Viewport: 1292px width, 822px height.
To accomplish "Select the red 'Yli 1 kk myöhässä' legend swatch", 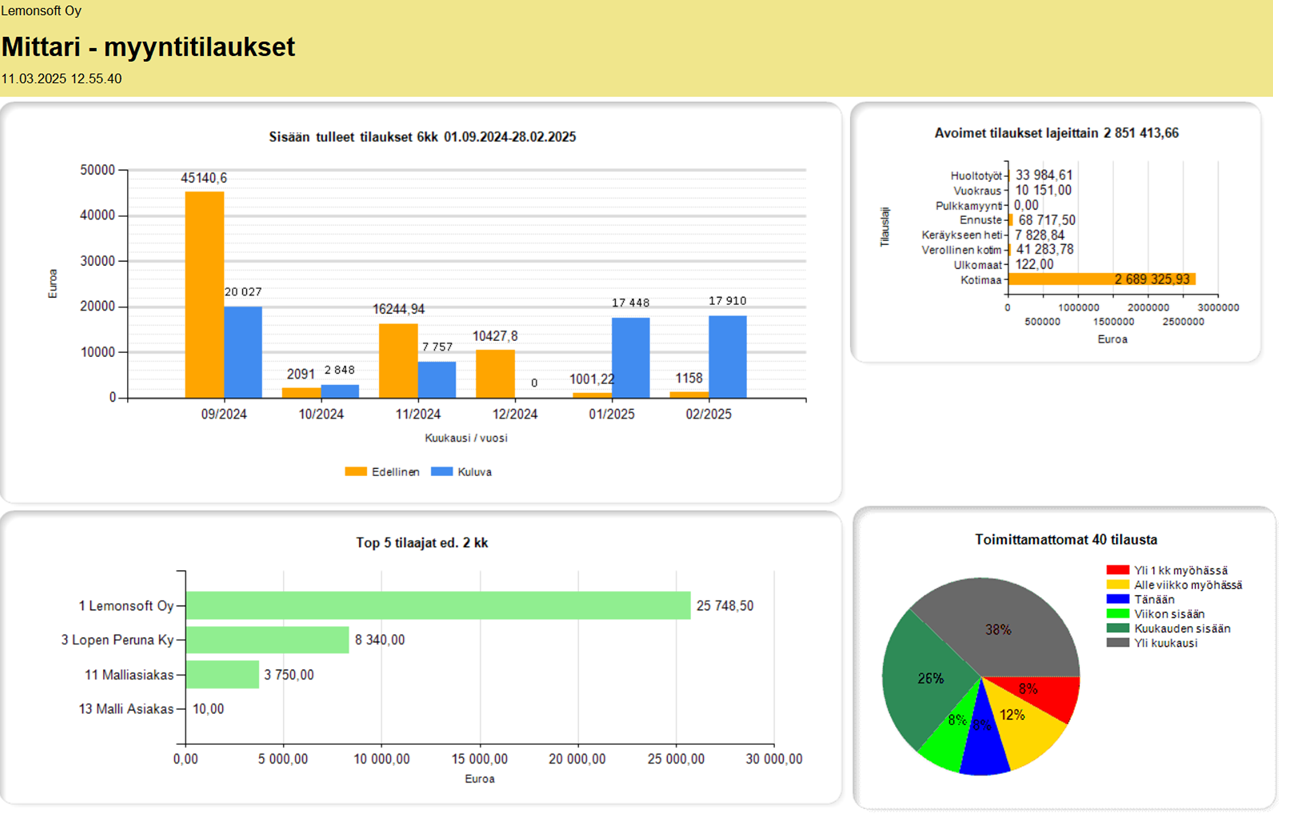I will pos(1117,570).
